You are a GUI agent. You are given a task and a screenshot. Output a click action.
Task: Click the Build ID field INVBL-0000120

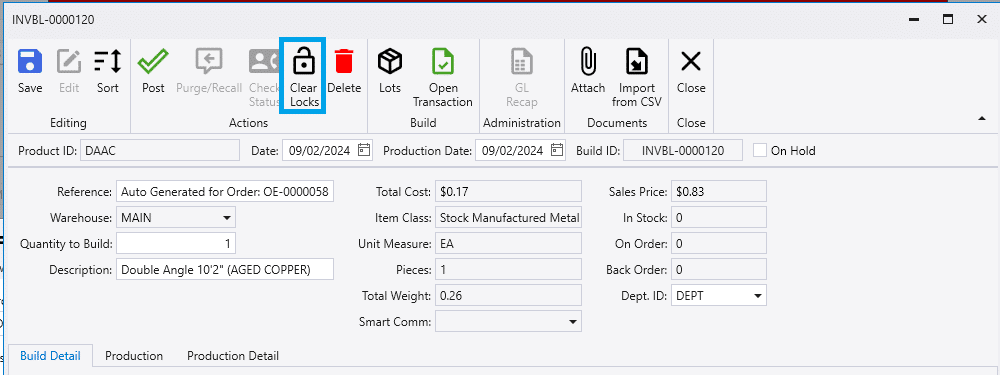click(x=683, y=151)
